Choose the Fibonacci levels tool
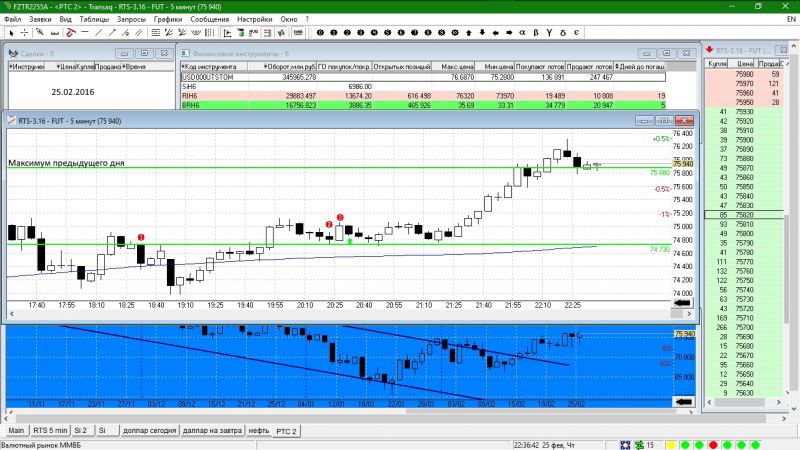This screenshot has width=800, height=450. click(x=156, y=33)
